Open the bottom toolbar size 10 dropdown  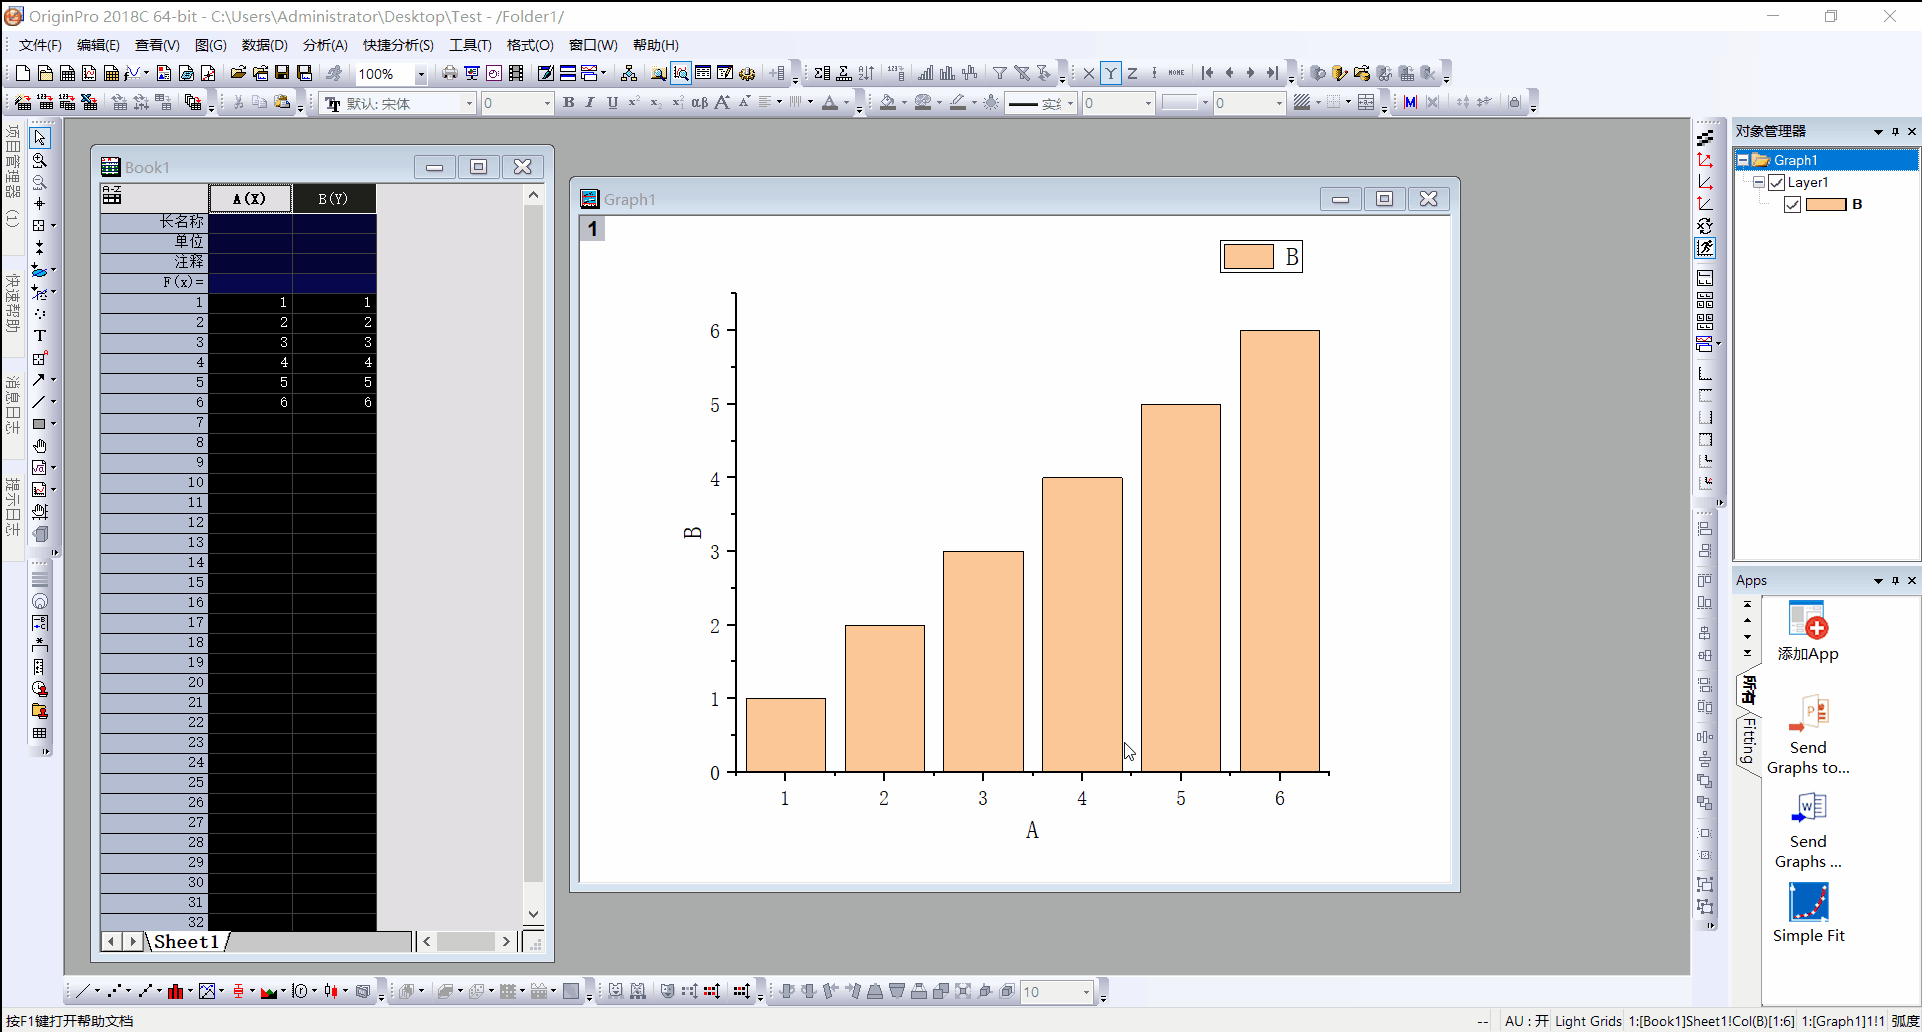point(1086,992)
